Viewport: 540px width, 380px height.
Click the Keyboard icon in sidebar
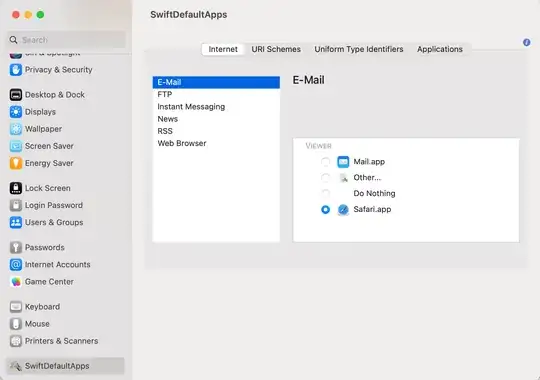[16, 307]
